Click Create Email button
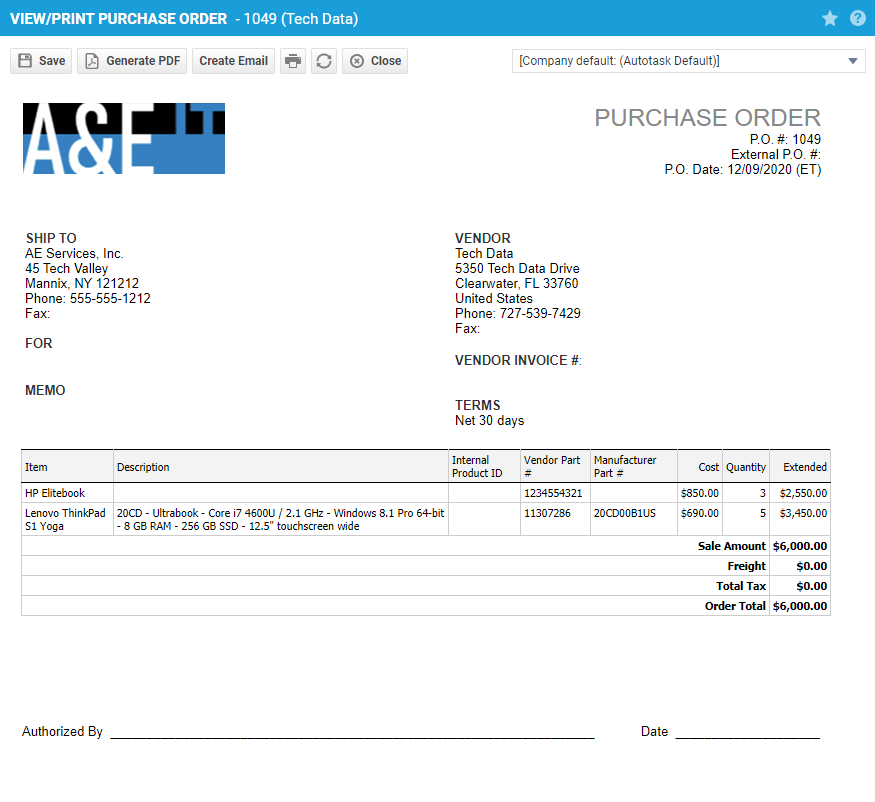Image resolution: width=875 pixels, height=802 pixels. tap(233, 61)
